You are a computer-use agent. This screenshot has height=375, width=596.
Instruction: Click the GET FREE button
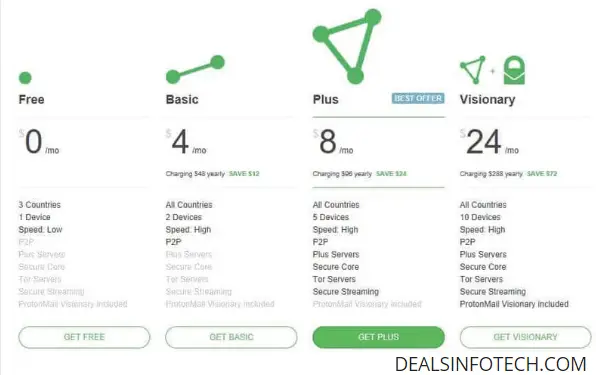pos(84,337)
